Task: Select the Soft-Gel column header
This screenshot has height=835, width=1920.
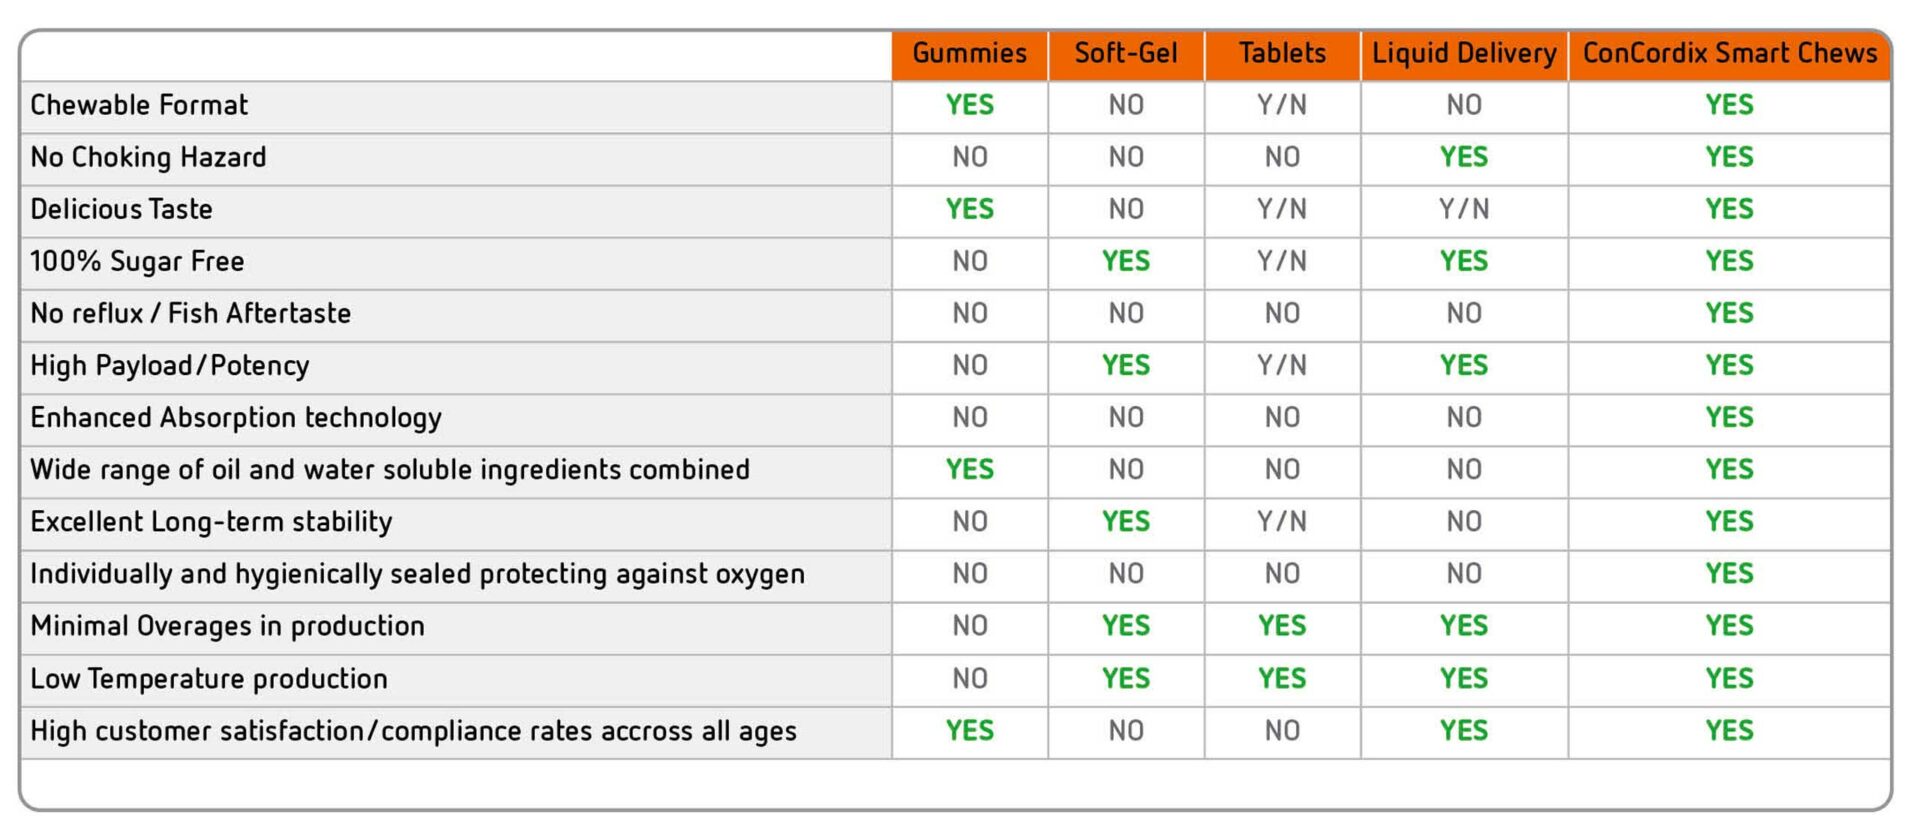Action: pyautogui.click(x=1126, y=53)
